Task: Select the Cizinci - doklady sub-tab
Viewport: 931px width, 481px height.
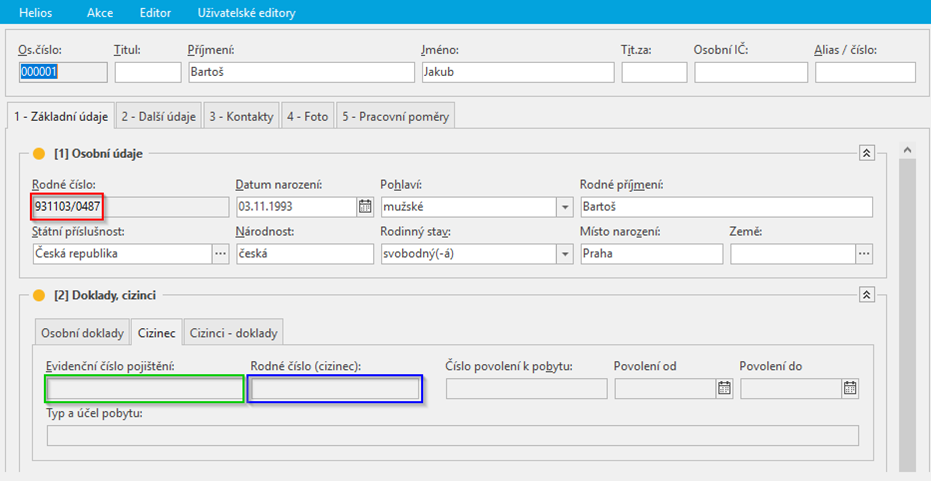Action: pyautogui.click(x=233, y=333)
